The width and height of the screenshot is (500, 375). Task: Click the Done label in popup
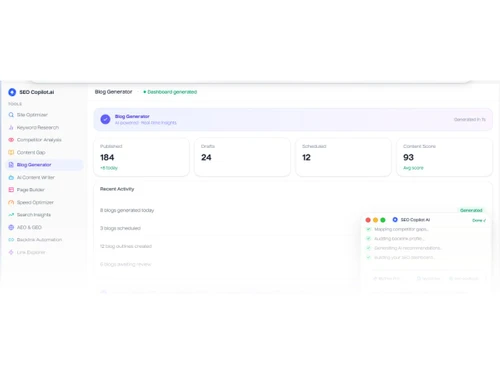tap(479, 220)
